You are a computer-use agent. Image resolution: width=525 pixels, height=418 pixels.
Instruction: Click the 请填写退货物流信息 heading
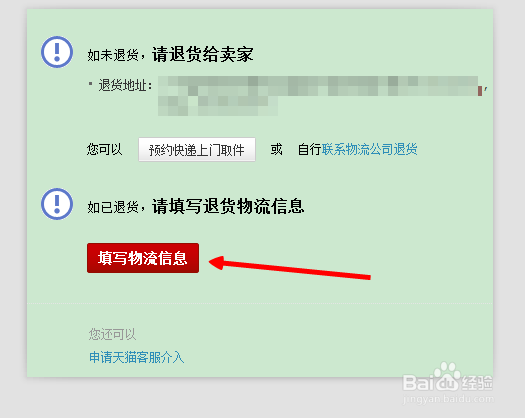click(228, 206)
